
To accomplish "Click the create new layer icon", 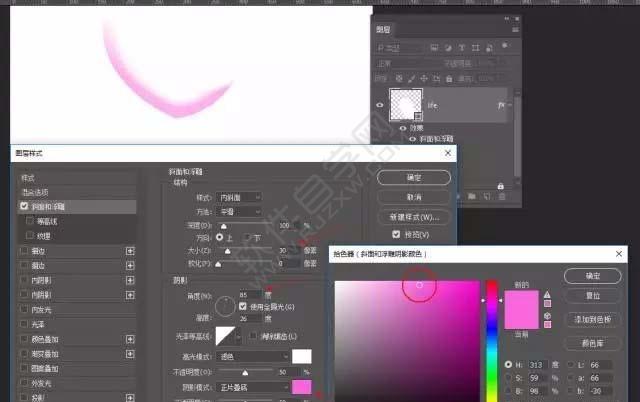I will click(x=487, y=196).
